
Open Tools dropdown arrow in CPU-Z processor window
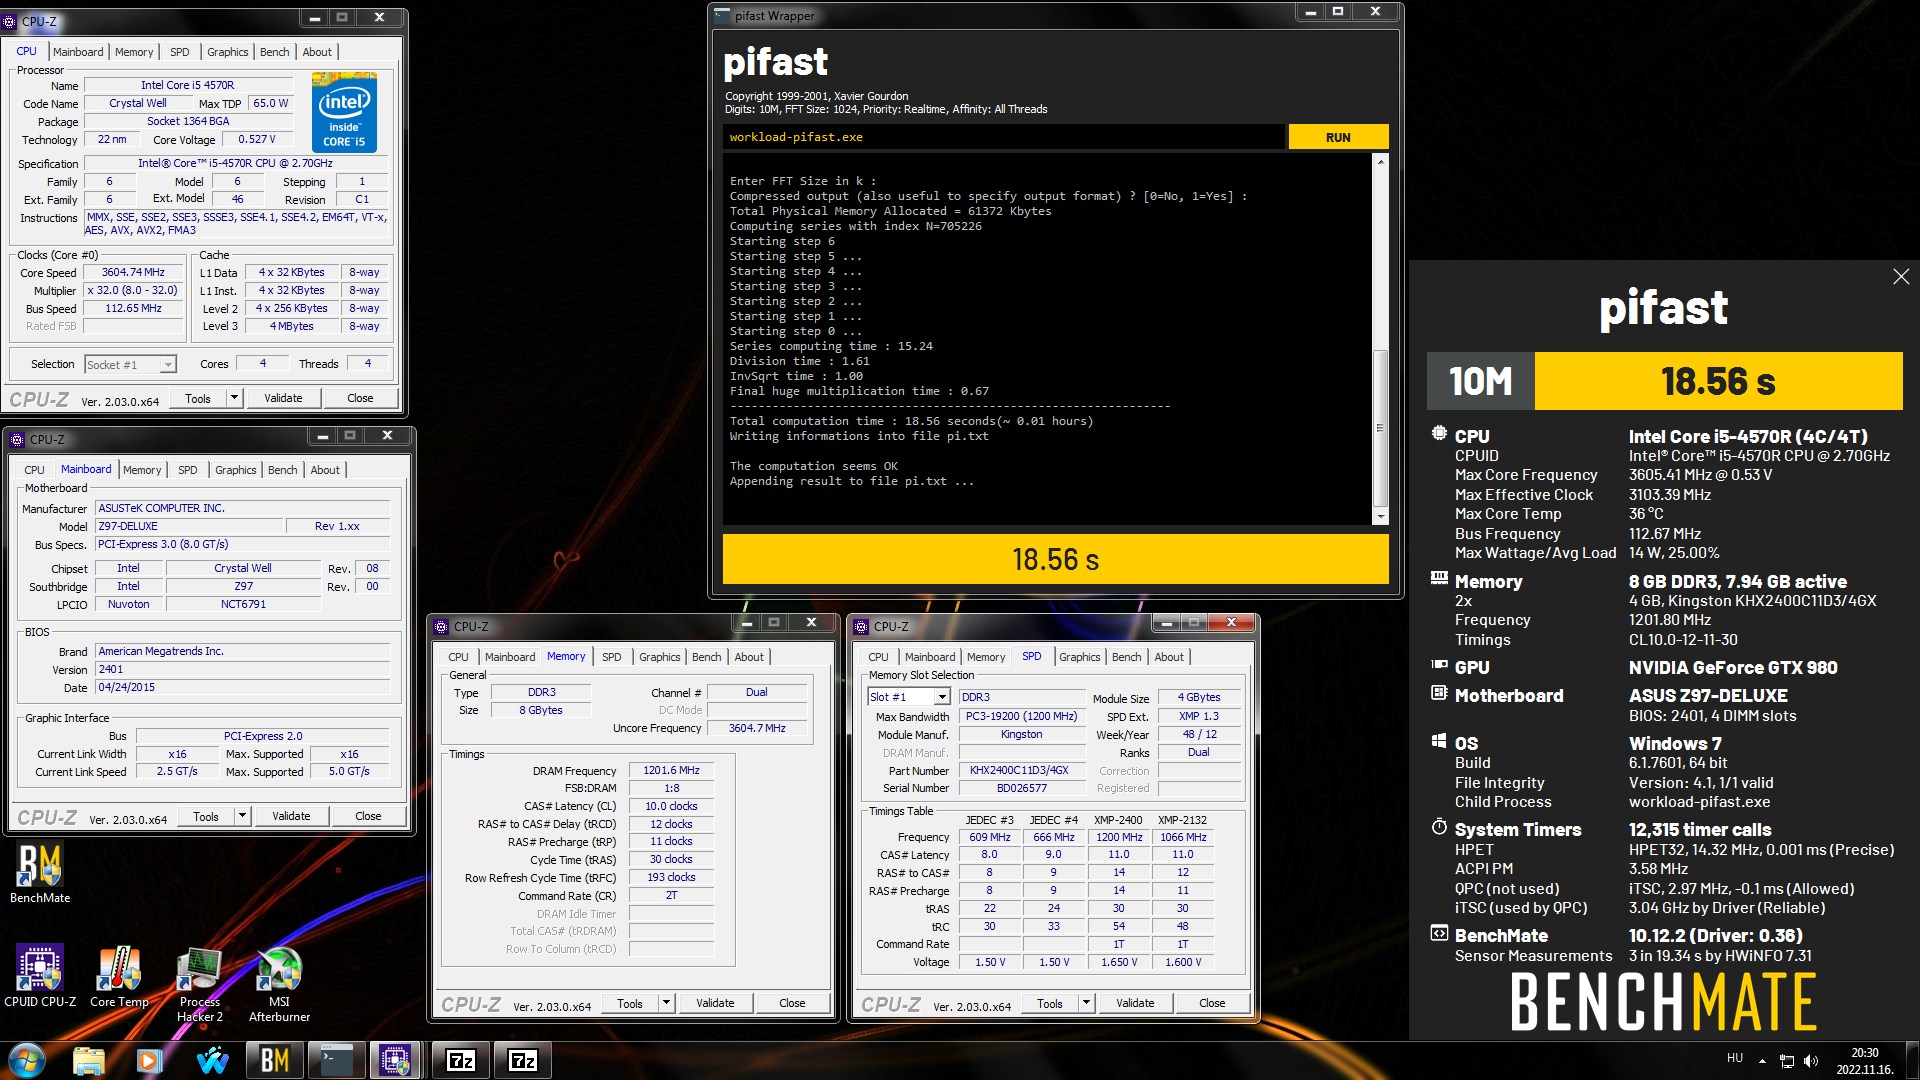pyautogui.click(x=234, y=398)
